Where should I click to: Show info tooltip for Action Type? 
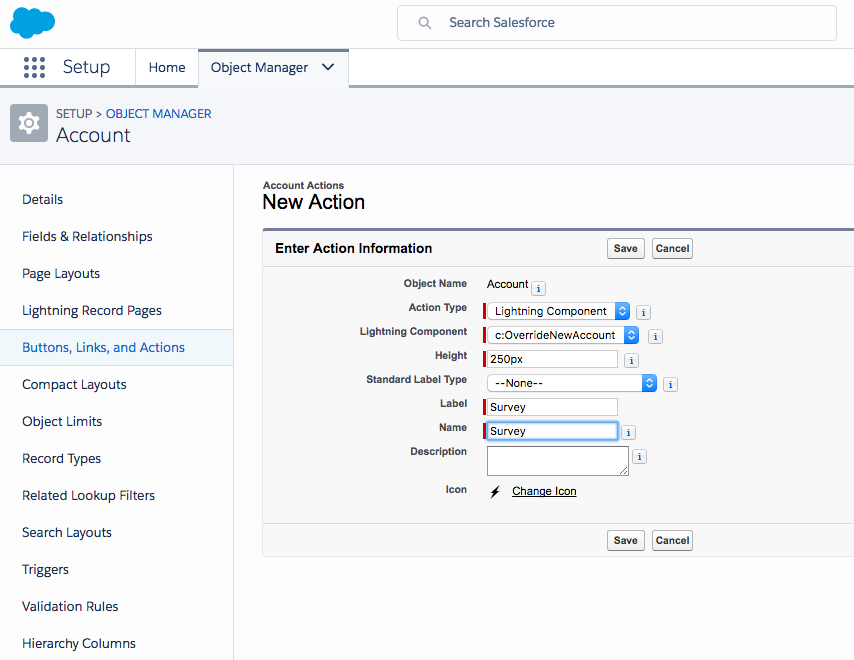pyautogui.click(x=643, y=312)
